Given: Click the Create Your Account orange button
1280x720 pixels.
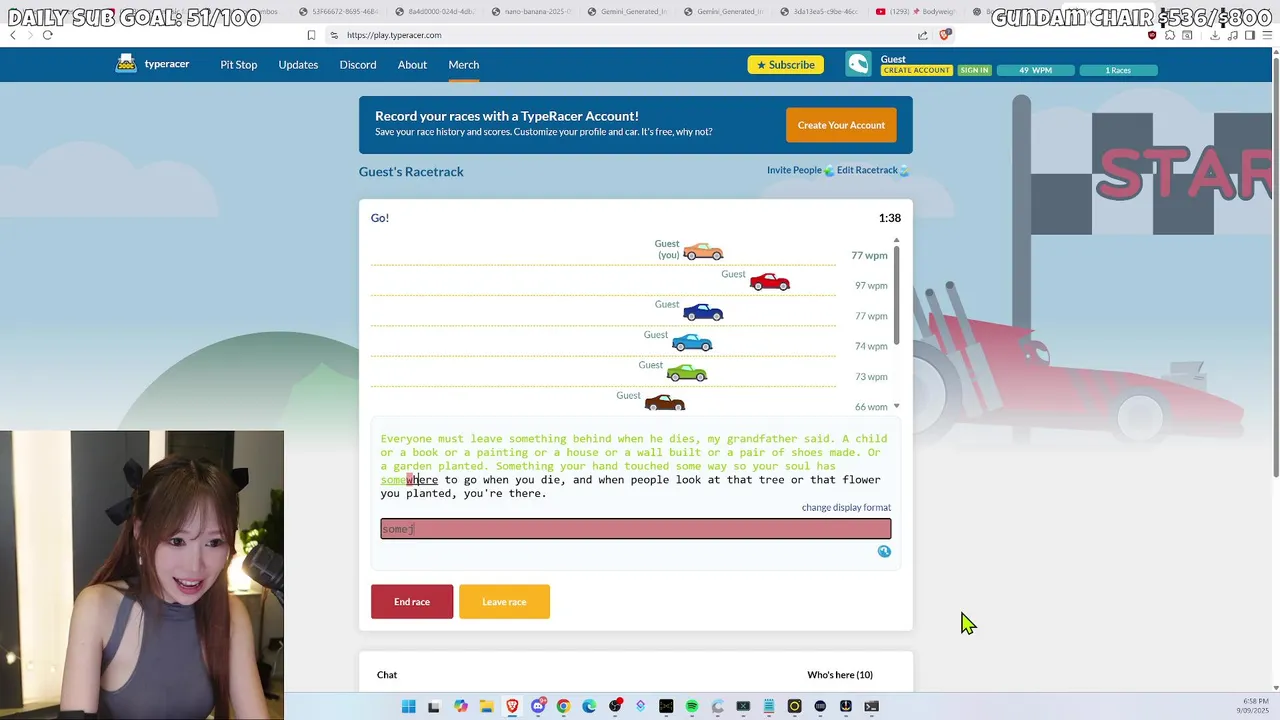Looking at the screenshot, I should click(x=841, y=125).
